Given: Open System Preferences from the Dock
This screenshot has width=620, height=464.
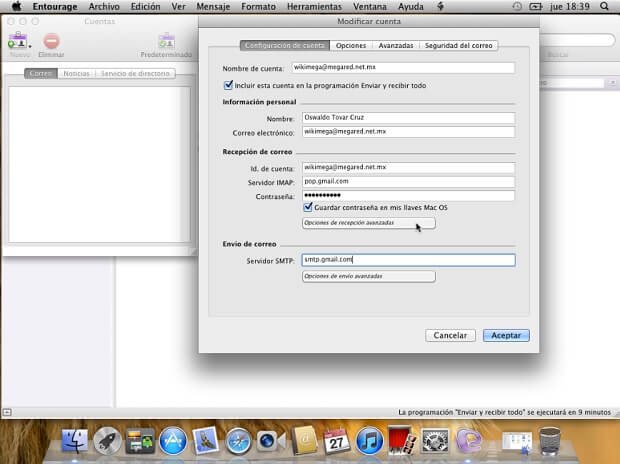Looking at the screenshot, I should coord(435,440).
